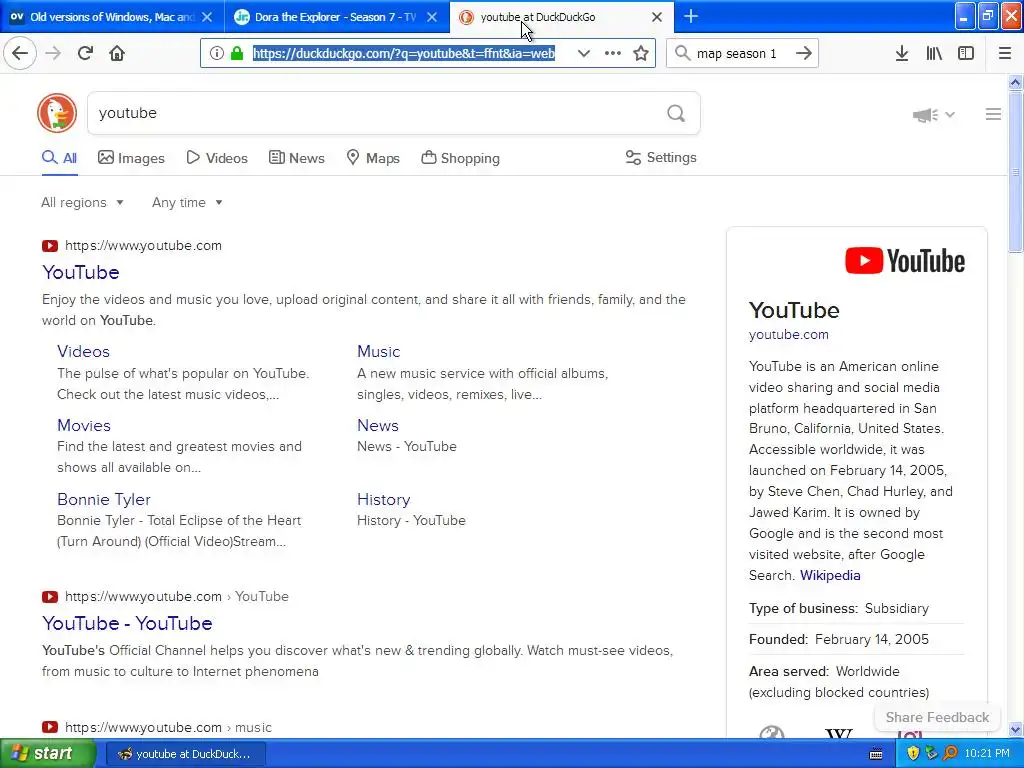This screenshot has height=768, width=1024.
Task: Click the Share Feedback button
Action: 937,717
